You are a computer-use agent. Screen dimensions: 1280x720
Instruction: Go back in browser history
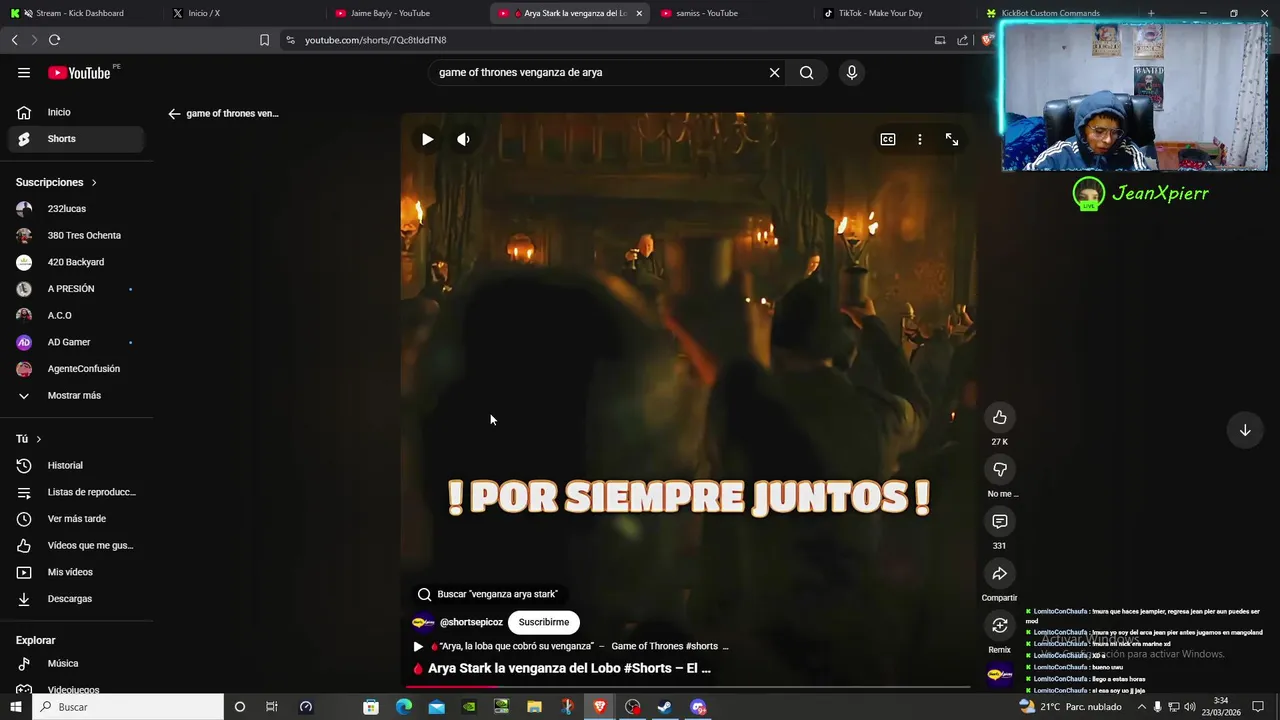14,40
